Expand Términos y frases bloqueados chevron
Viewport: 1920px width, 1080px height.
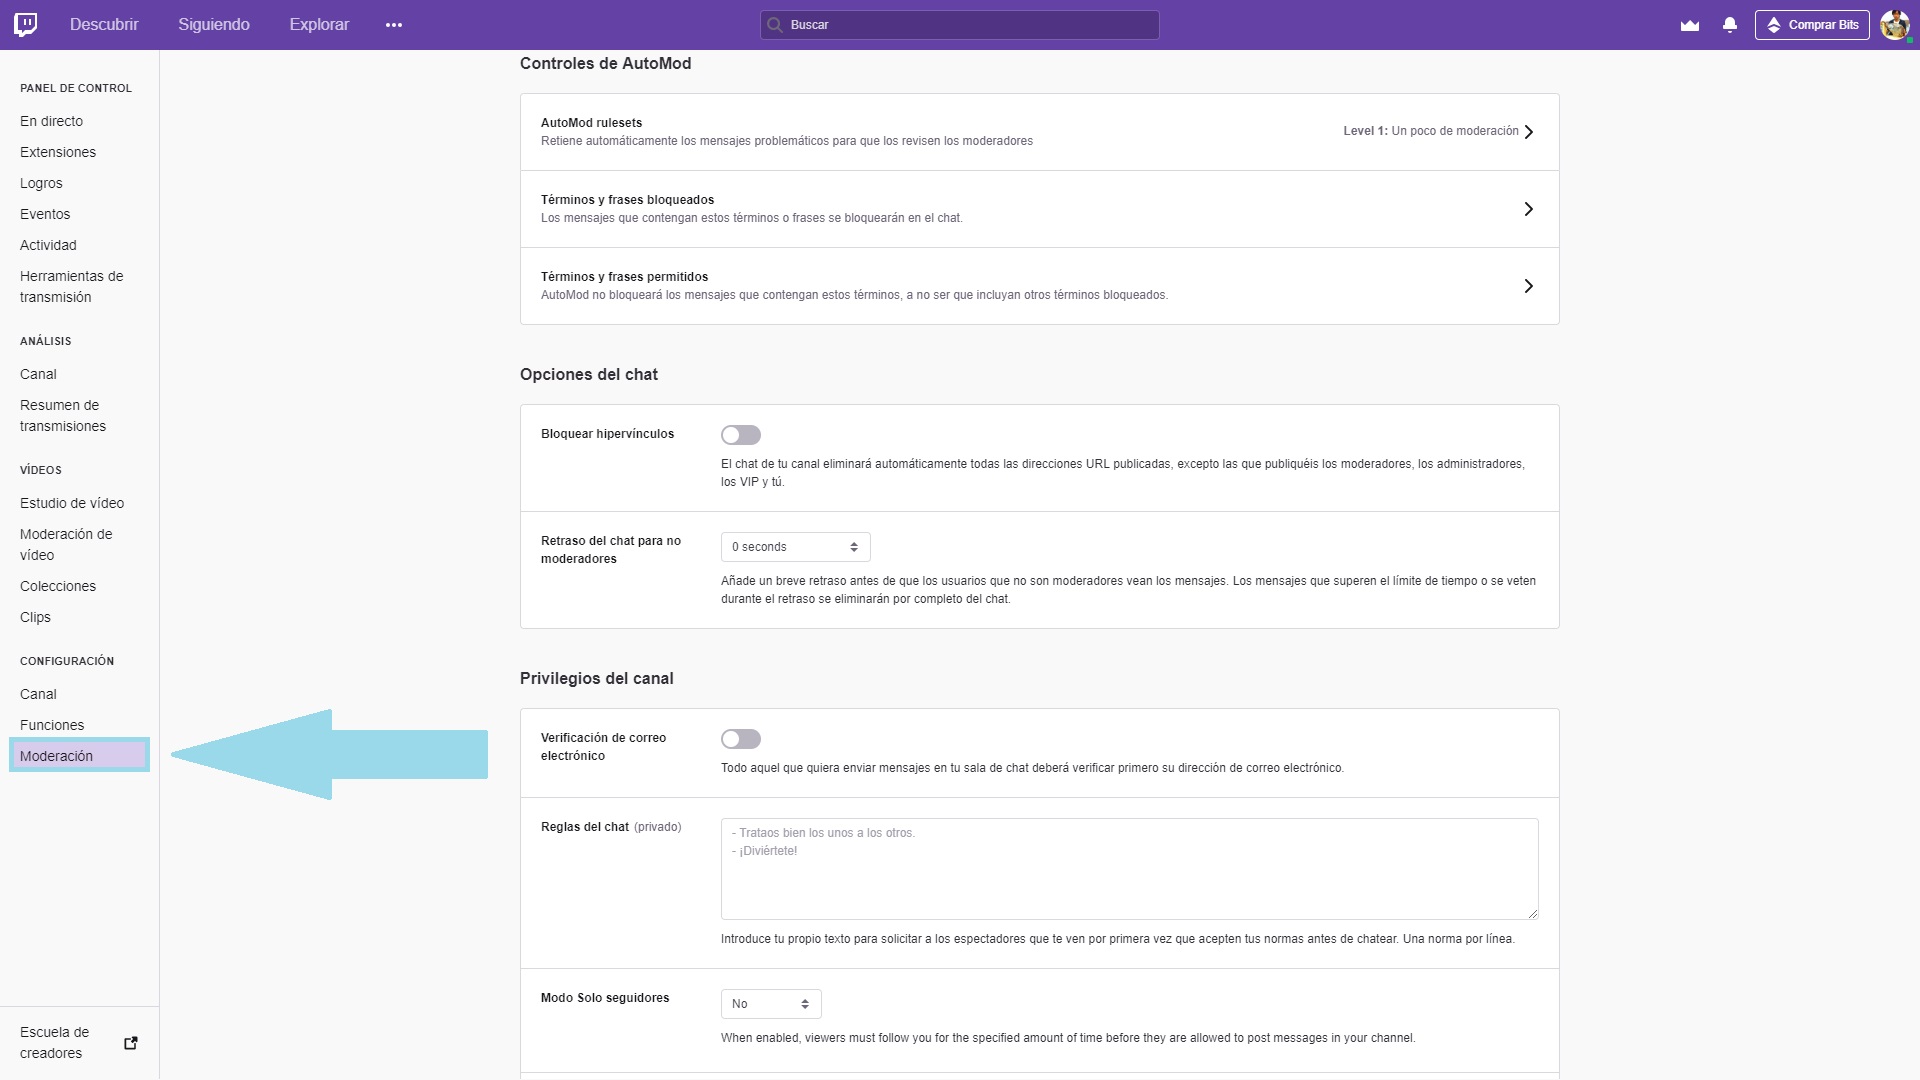(x=1528, y=209)
